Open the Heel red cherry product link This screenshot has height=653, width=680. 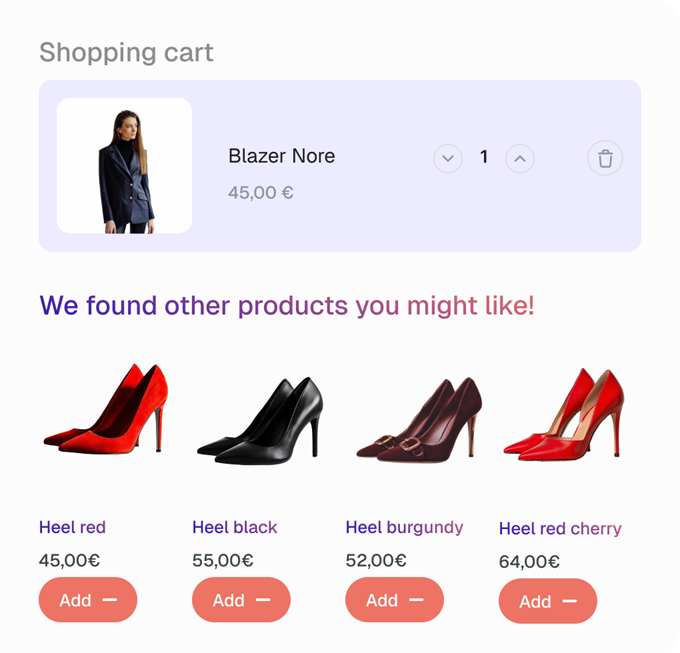click(x=560, y=529)
